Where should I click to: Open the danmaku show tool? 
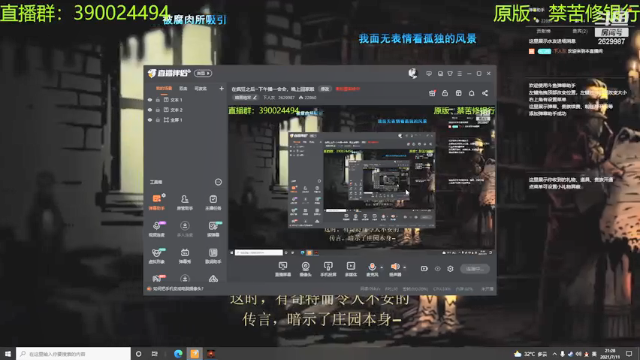point(184,256)
